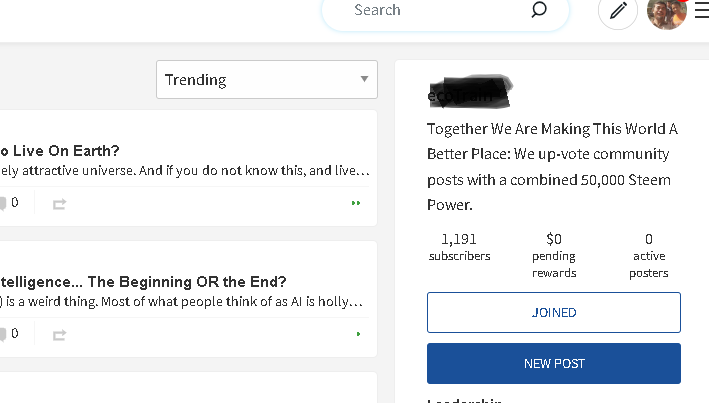Open comments on "Live On Earth?" post
The height and width of the screenshot is (403, 709).
8,203
